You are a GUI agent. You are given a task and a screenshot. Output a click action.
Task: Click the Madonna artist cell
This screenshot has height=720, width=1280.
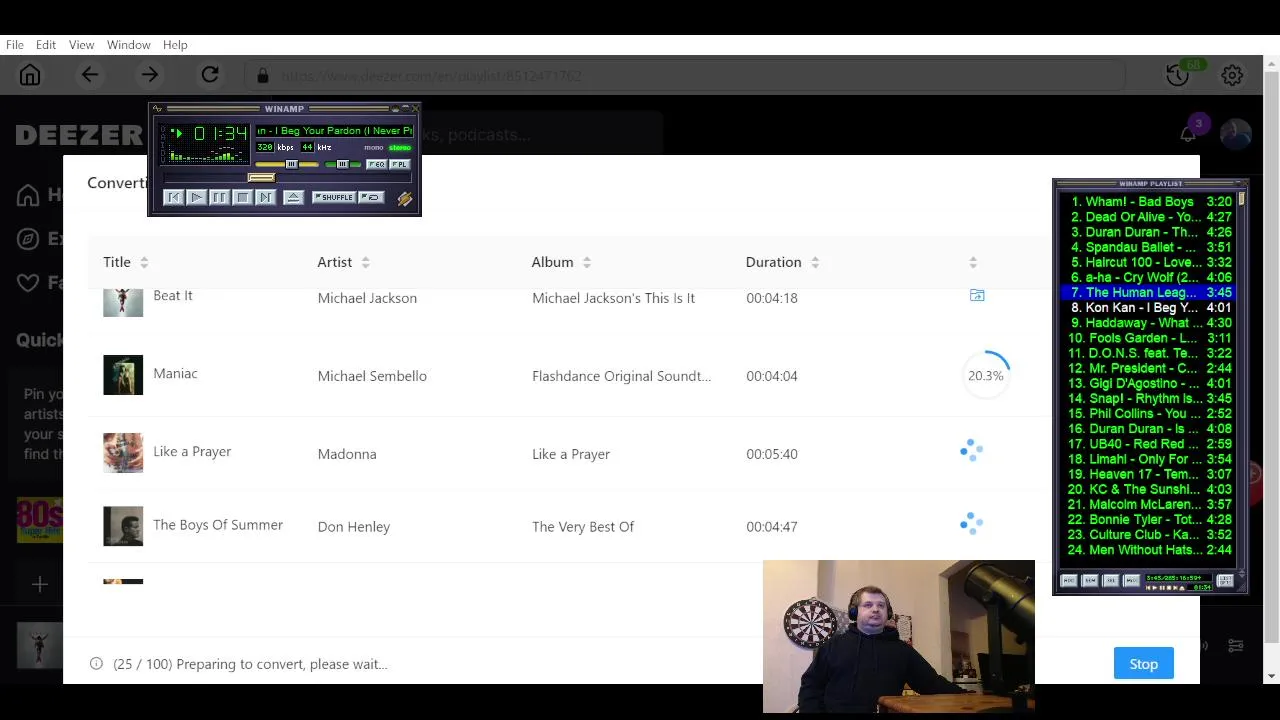(x=347, y=454)
